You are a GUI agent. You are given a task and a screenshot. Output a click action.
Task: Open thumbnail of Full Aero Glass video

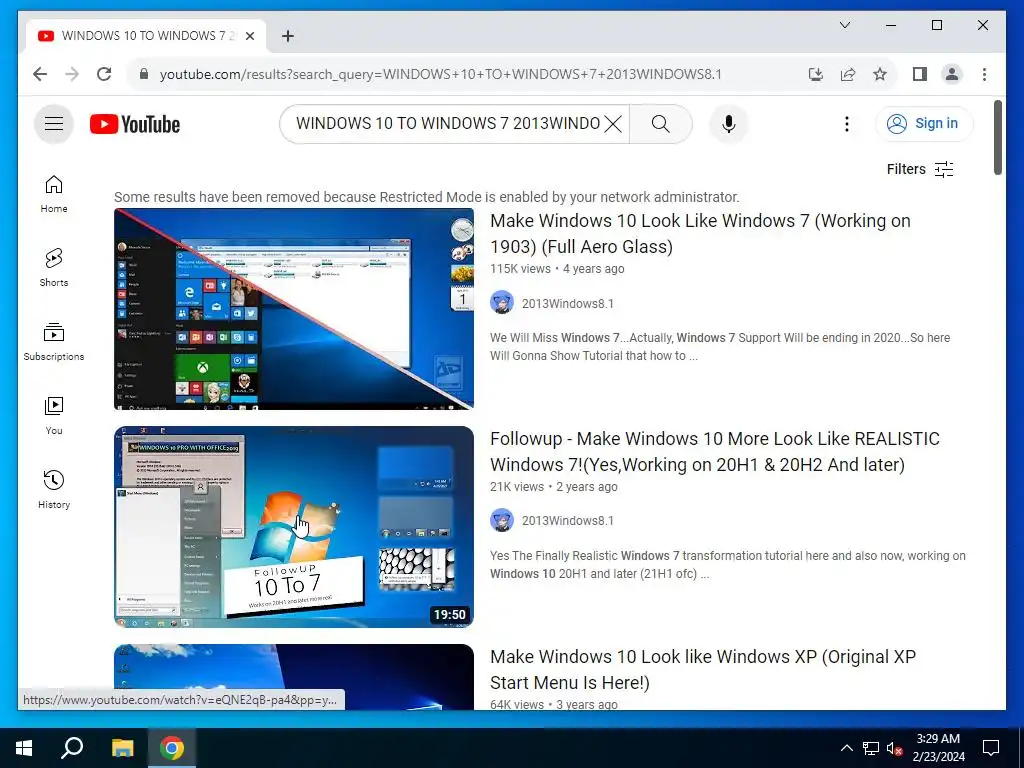[294, 309]
